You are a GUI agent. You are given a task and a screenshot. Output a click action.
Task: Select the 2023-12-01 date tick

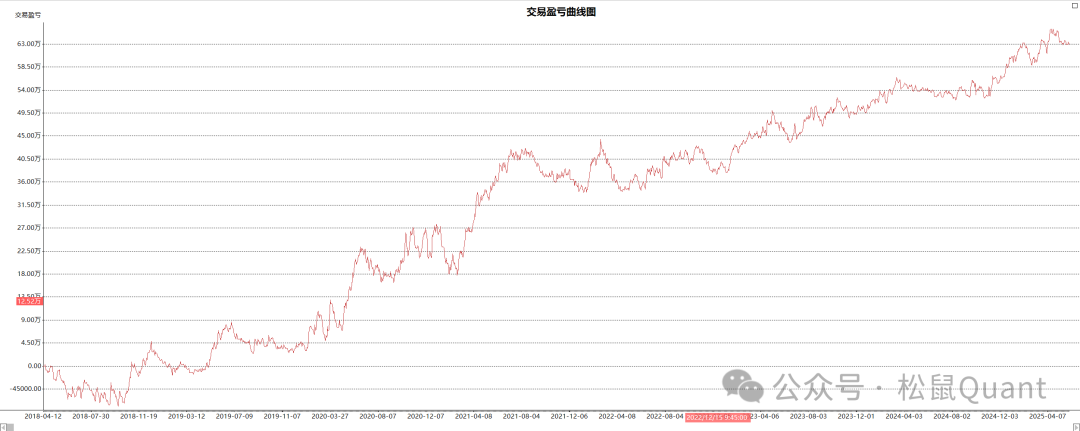click(856, 416)
